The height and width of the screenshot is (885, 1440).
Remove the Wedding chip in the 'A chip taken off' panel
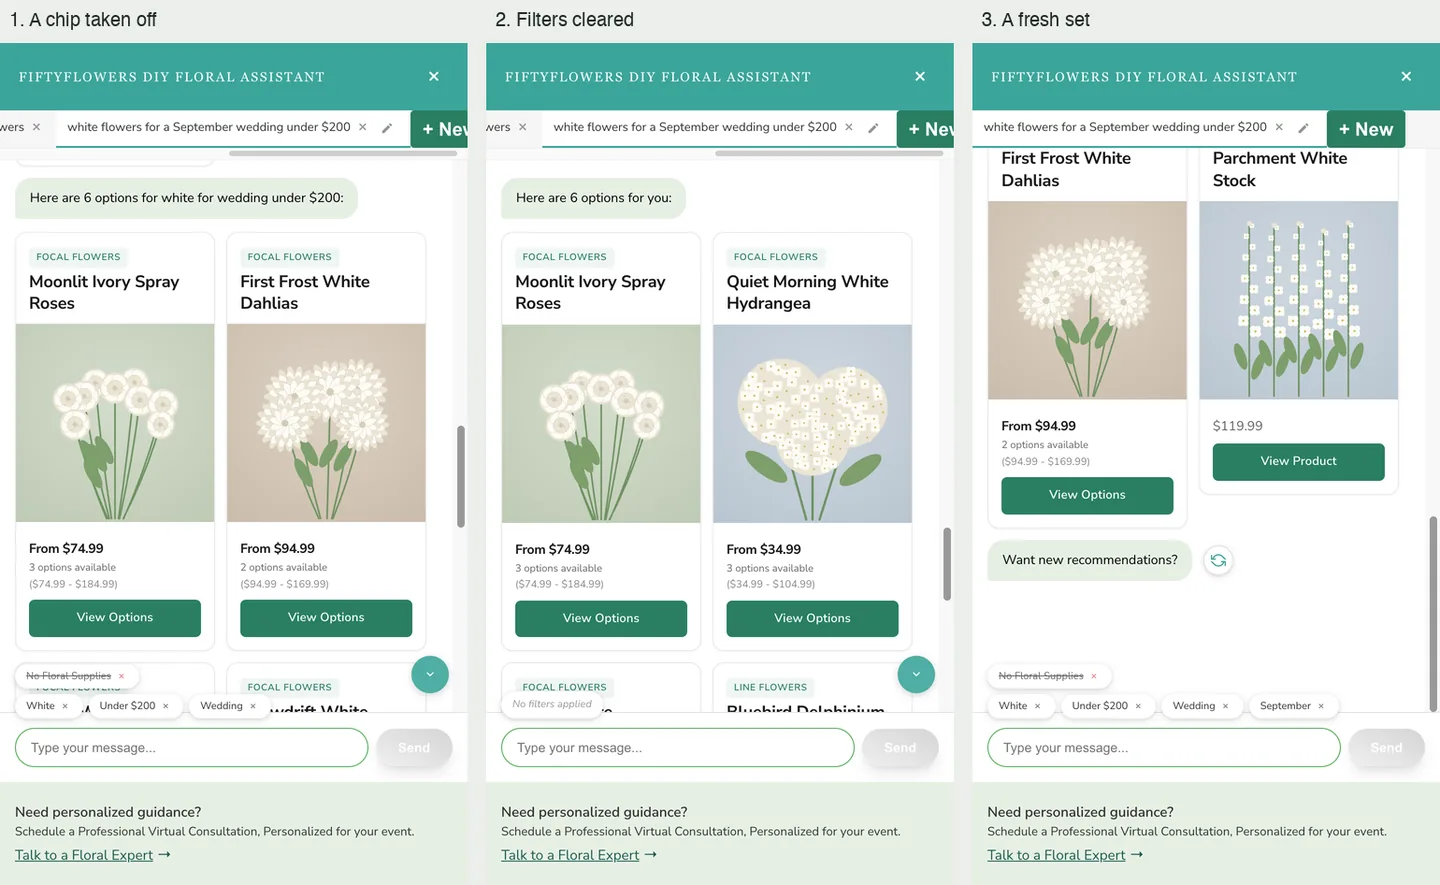click(253, 706)
